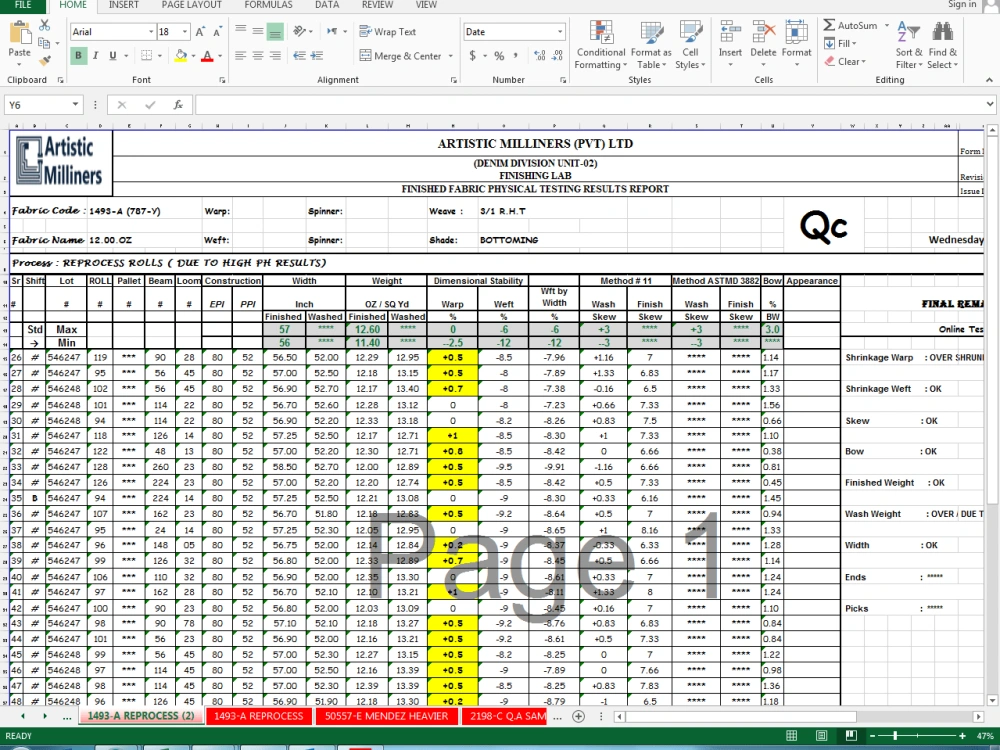
Task: Click Merge & Center button
Action: (x=401, y=56)
